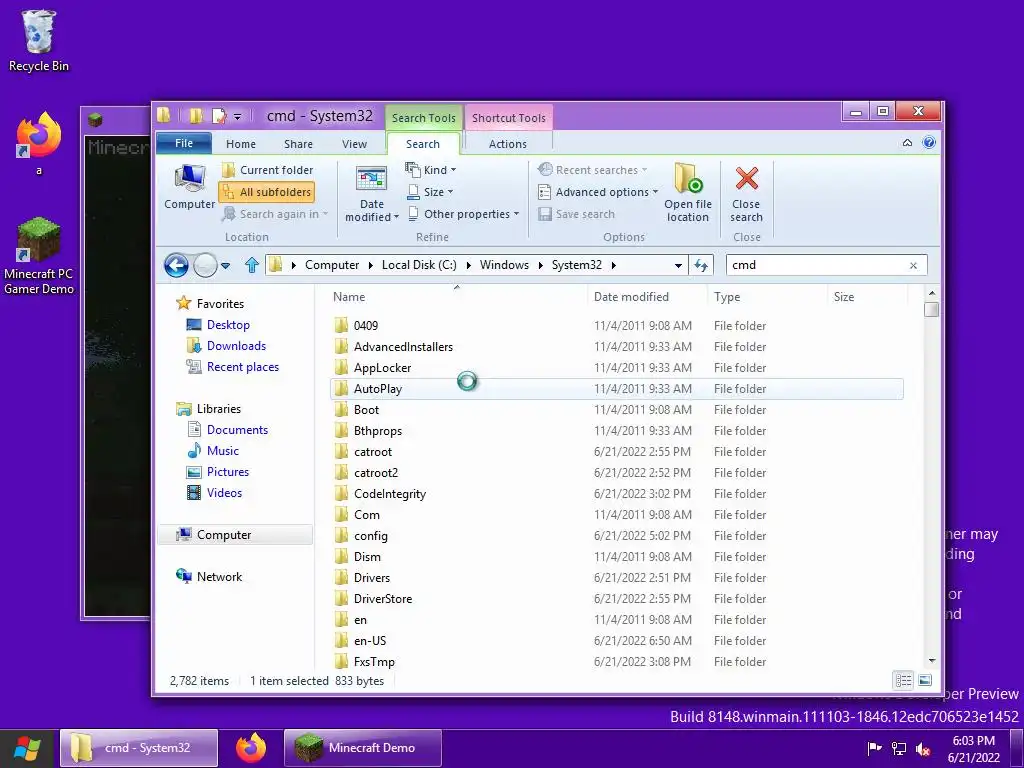Sort by the Name column header

pos(349,296)
